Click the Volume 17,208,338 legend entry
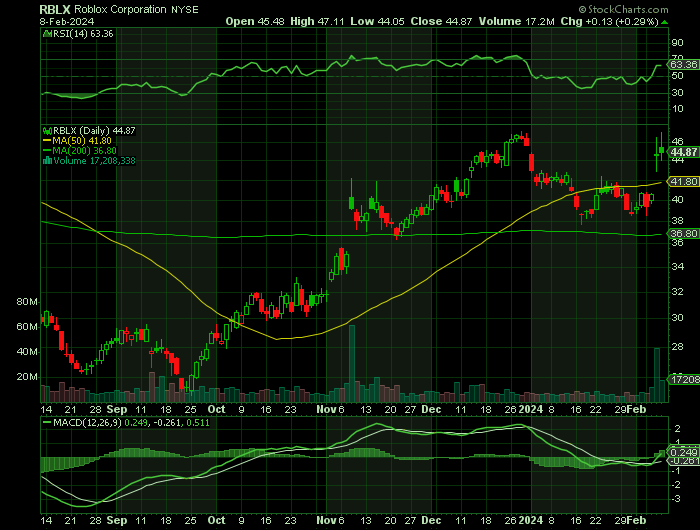 click(94, 161)
